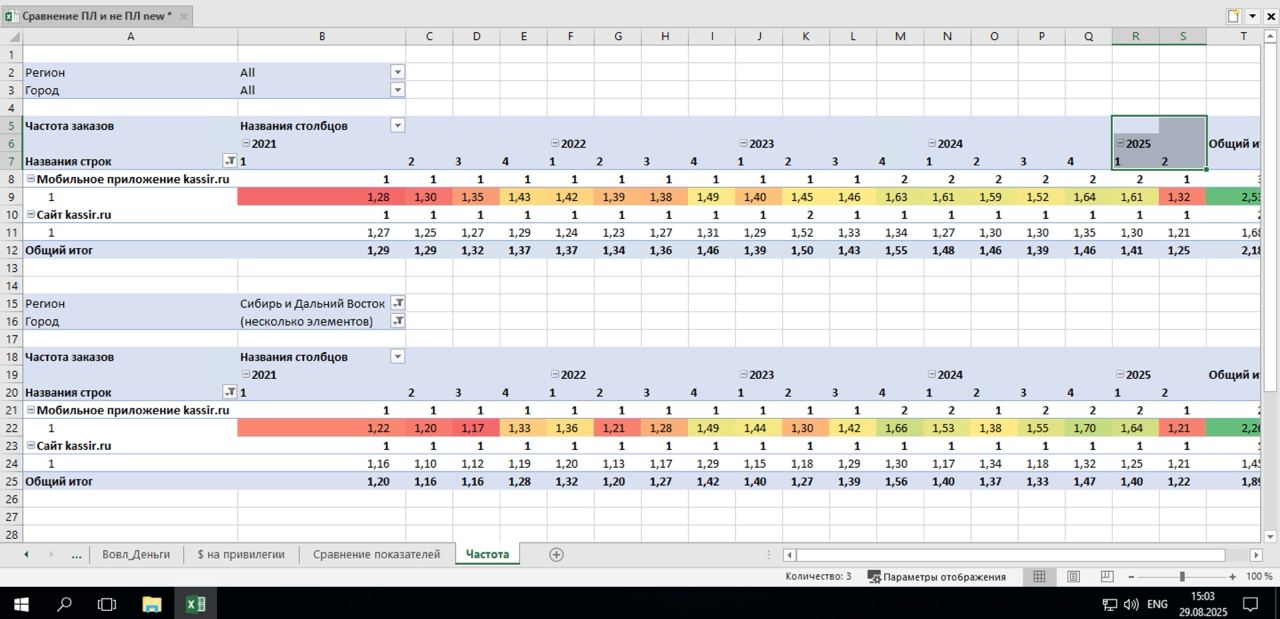Switch to Сравнение показателей sheet tab
The image size is (1280, 619).
pyautogui.click(x=376, y=554)
